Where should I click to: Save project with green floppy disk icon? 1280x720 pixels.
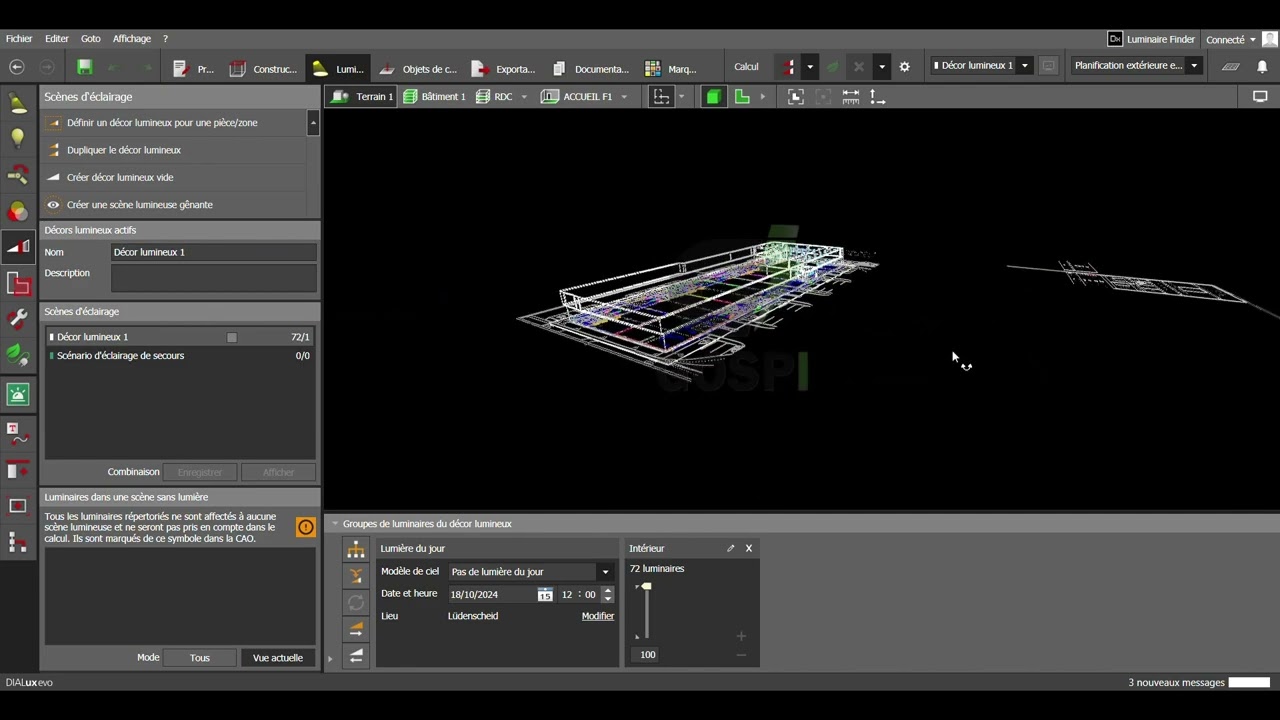pos(85,67)
